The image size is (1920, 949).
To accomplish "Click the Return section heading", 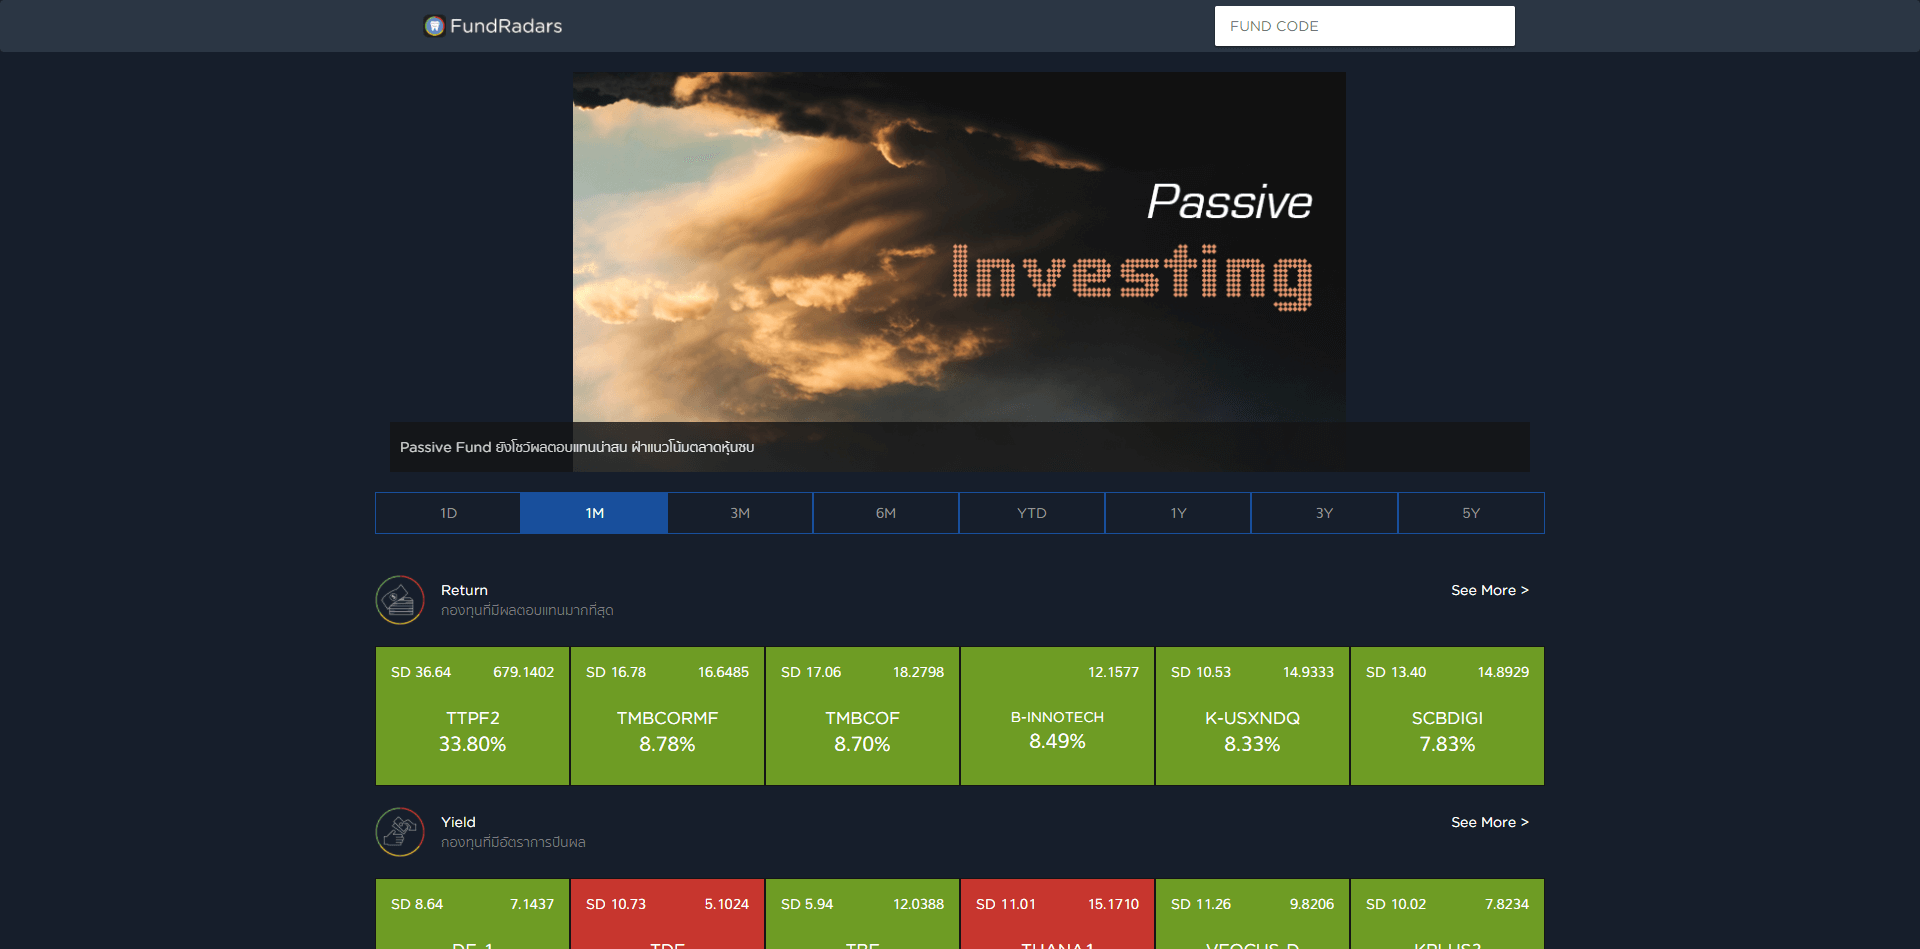I will (x=464, y=590).
